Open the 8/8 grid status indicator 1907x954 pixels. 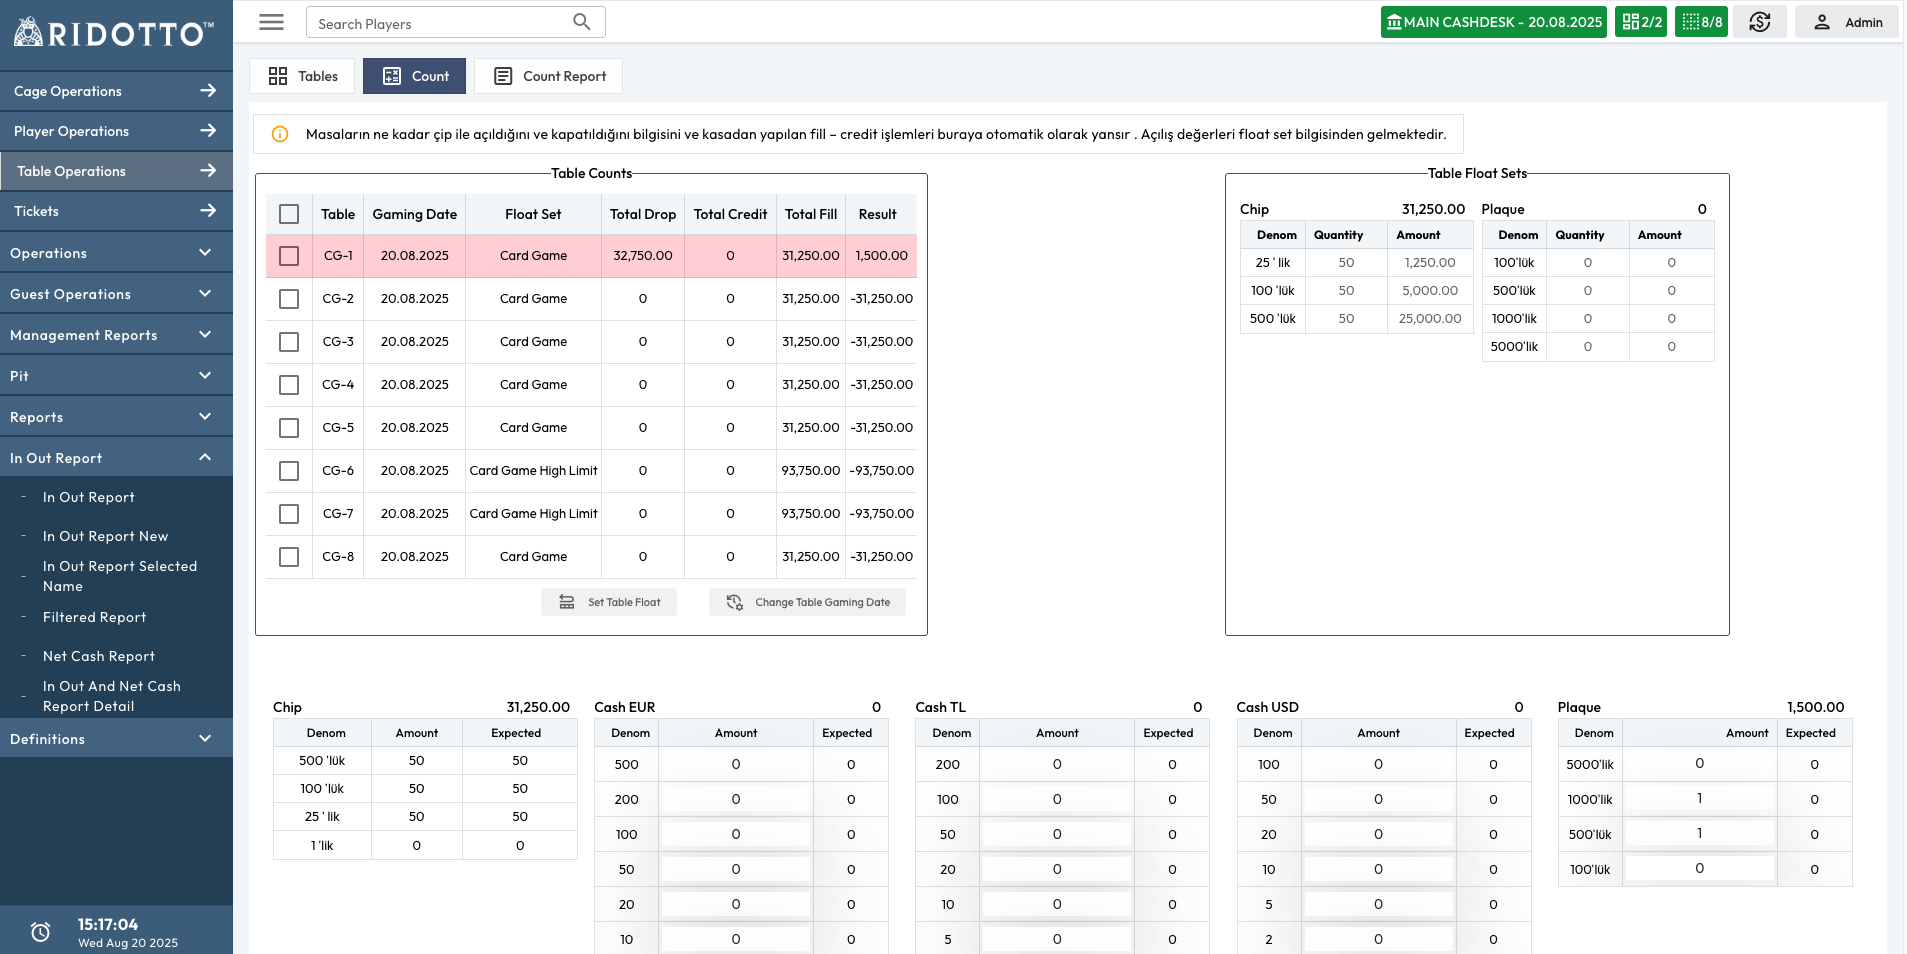1701,22
